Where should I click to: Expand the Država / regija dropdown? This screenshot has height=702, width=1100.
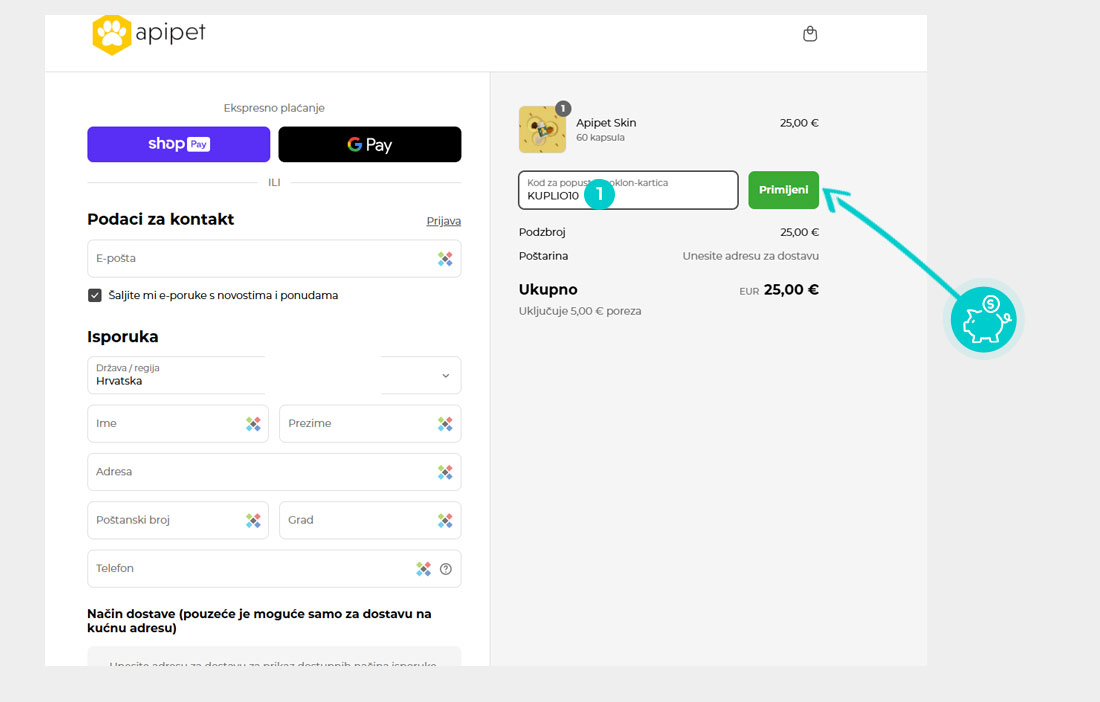click(x=274, y=375)
